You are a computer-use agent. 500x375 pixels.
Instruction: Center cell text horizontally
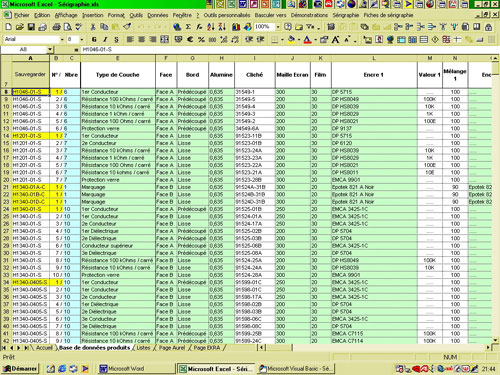[141, 39]
